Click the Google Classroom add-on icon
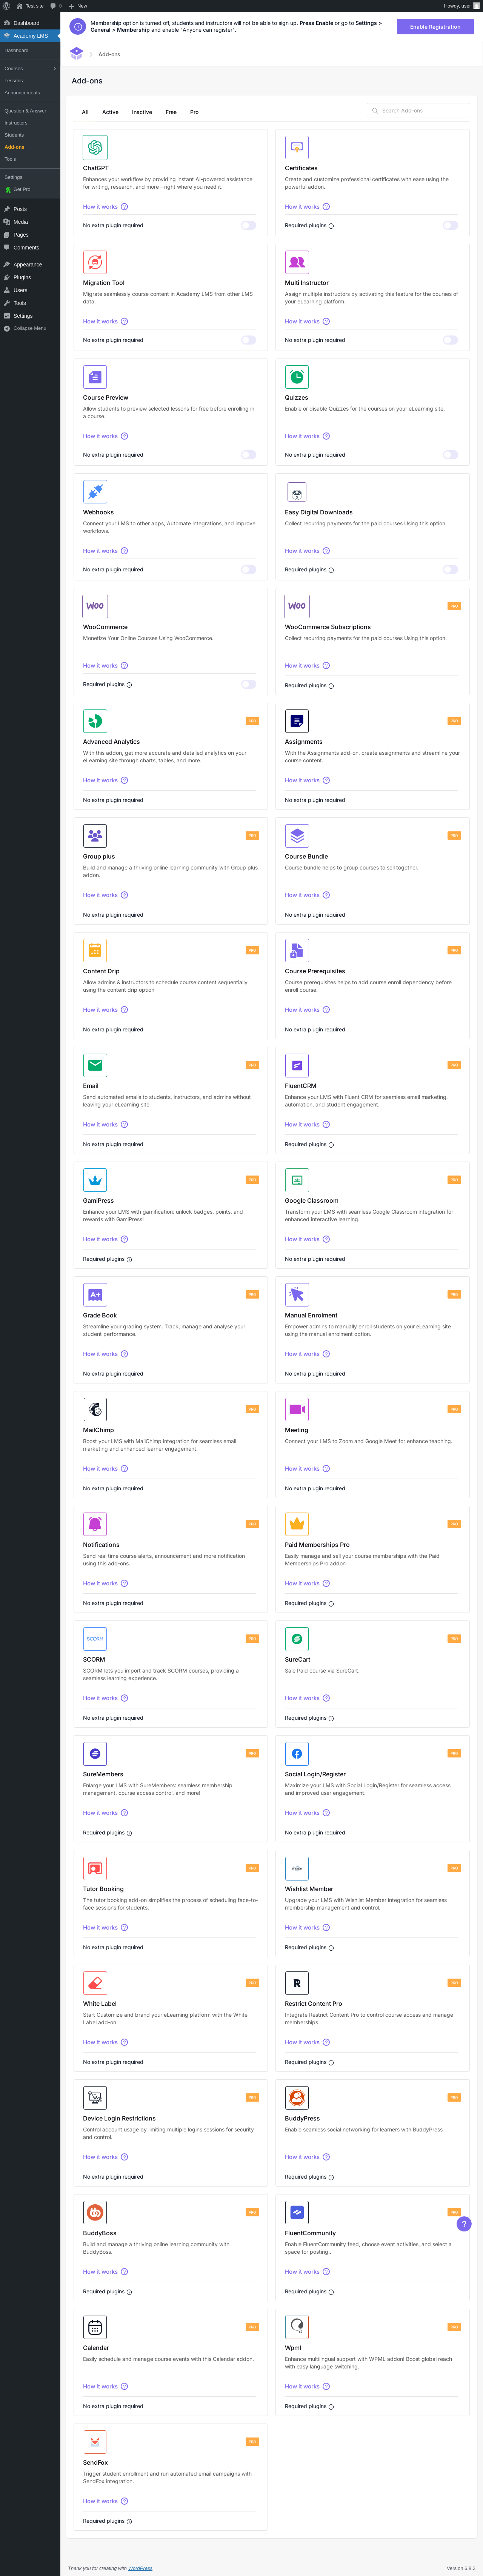The height and width of the screenshot is (2576, 483). tap(297, 1180)
